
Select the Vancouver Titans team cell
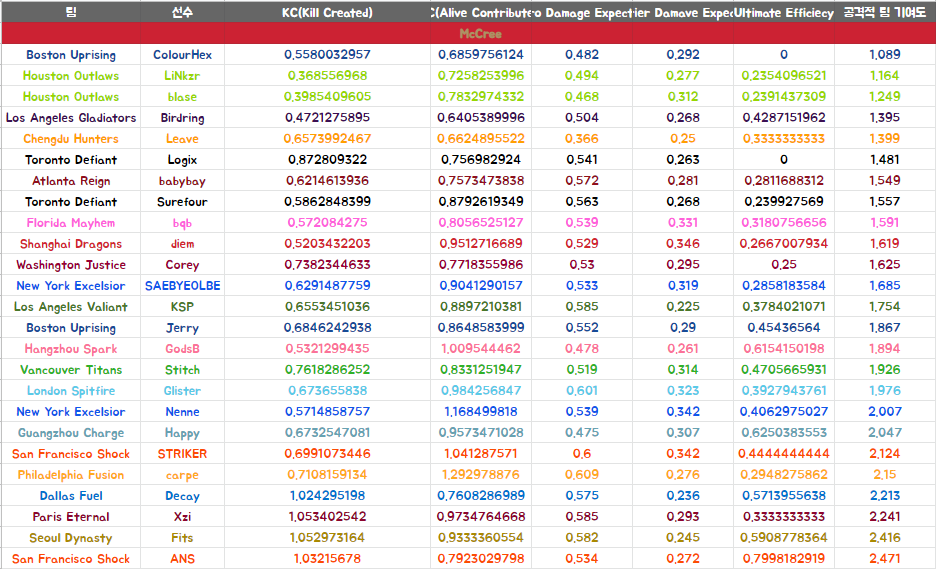[71, 370]
